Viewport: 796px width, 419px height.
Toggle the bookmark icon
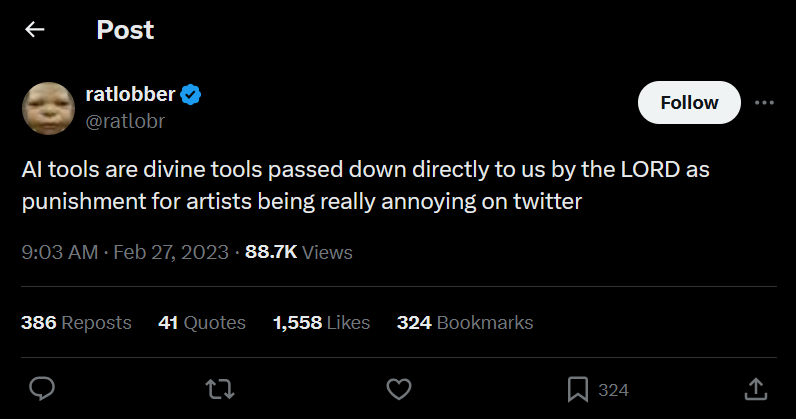578,388
